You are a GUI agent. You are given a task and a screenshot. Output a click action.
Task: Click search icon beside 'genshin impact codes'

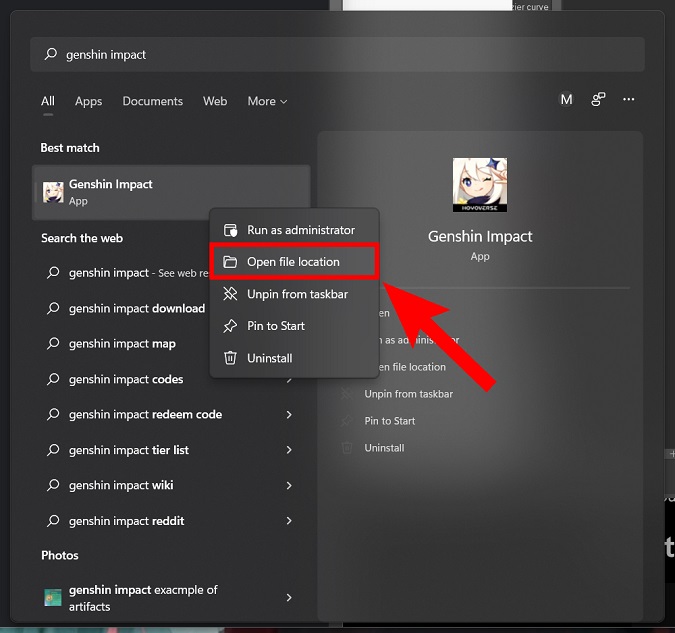click(x=53, y=379)
